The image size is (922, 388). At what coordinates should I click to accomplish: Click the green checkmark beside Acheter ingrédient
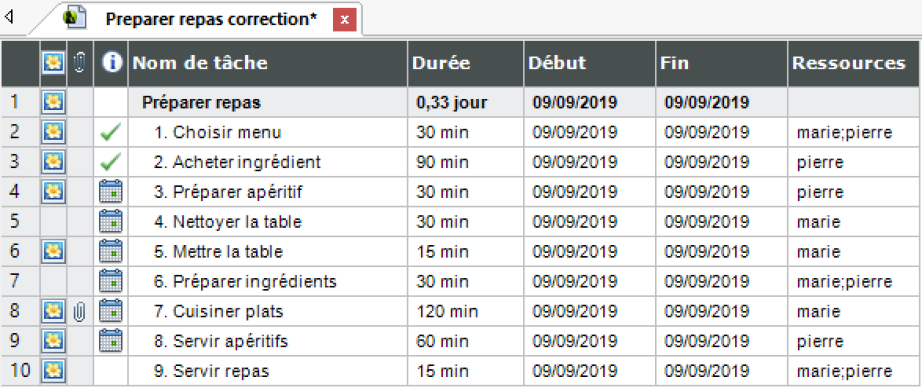pos(111,162)
